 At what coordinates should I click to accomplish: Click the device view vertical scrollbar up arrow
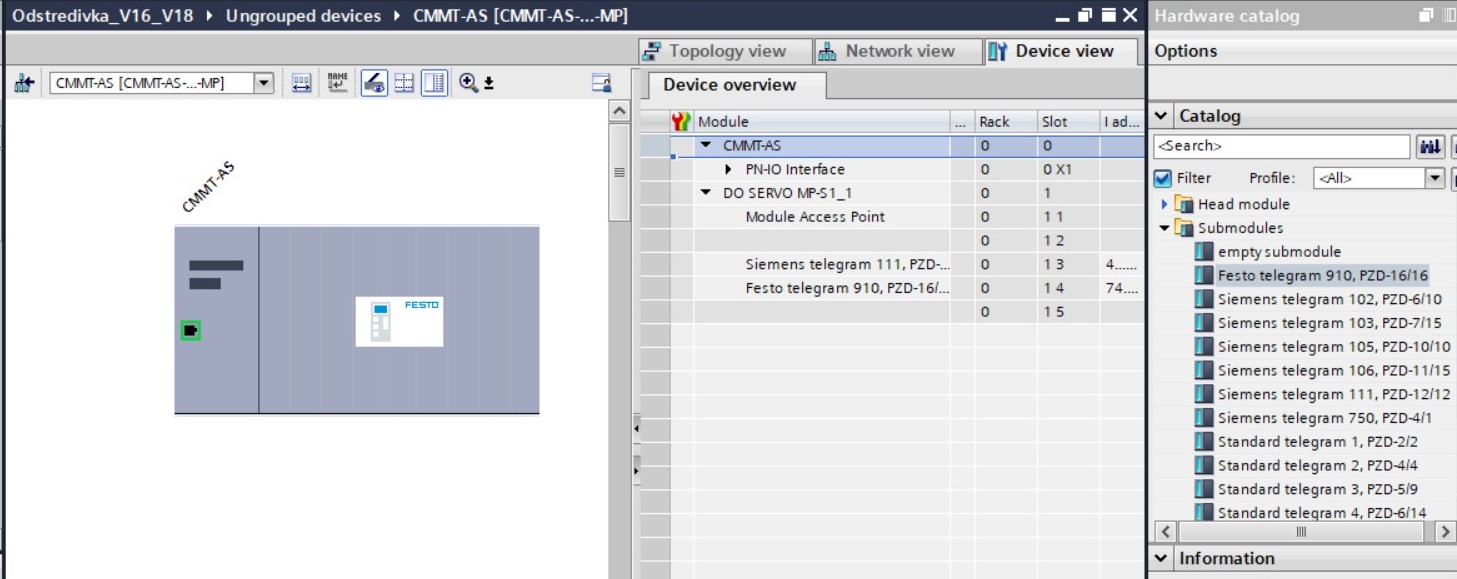620,112
